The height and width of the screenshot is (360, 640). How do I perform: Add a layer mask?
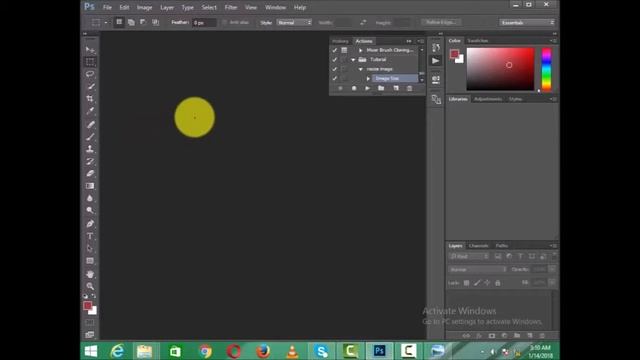coord(492,336)
